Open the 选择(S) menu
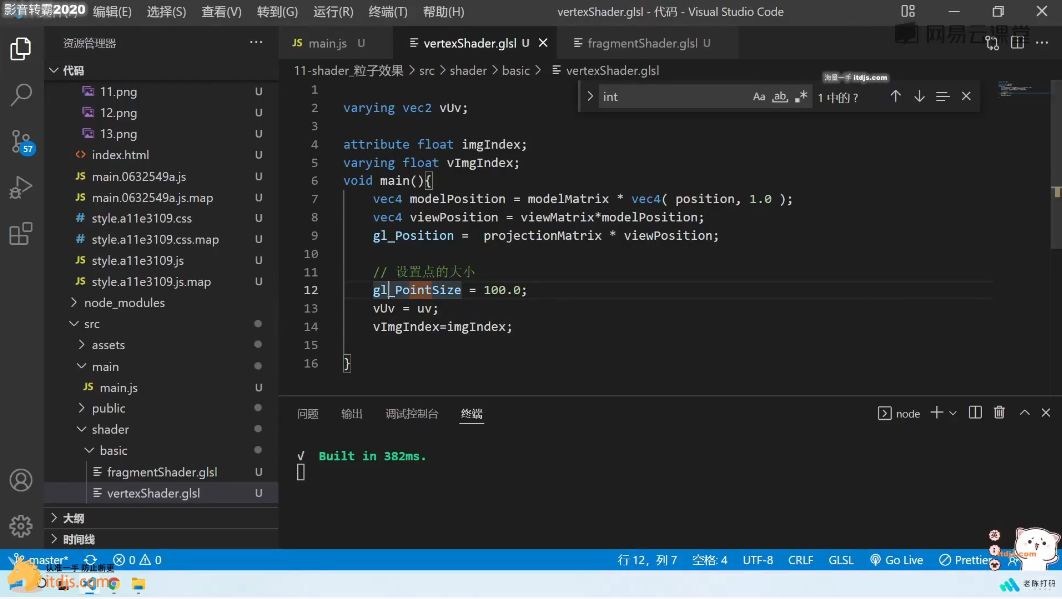 (x=167, y=12)
